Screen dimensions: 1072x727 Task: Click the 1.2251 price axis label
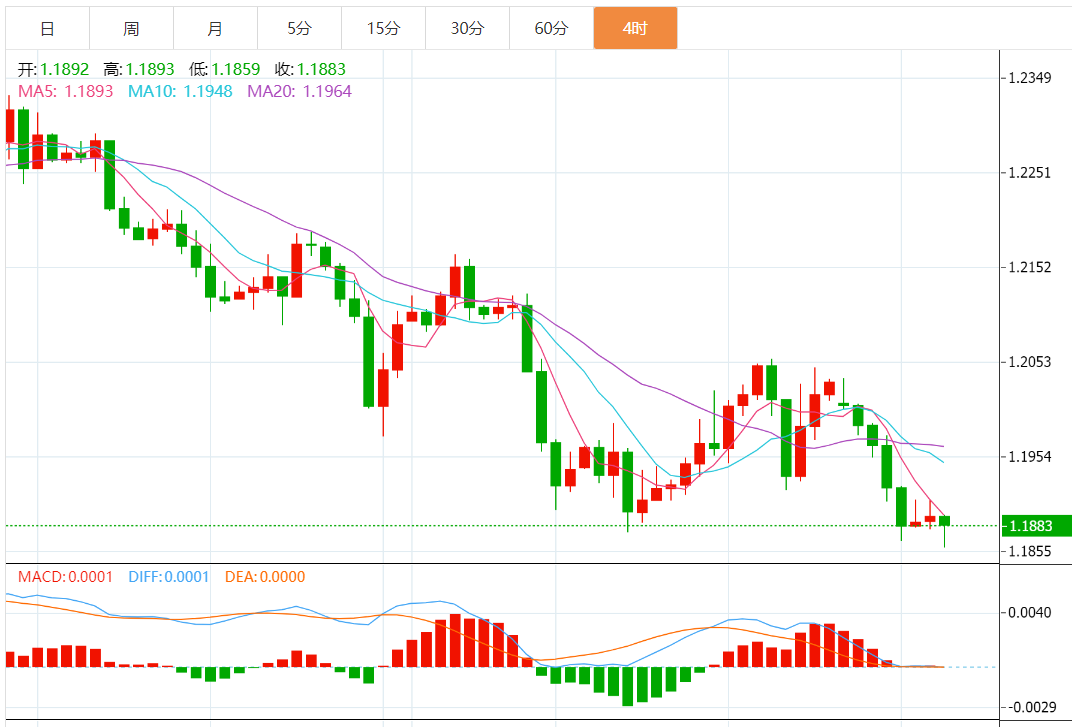1030,172
